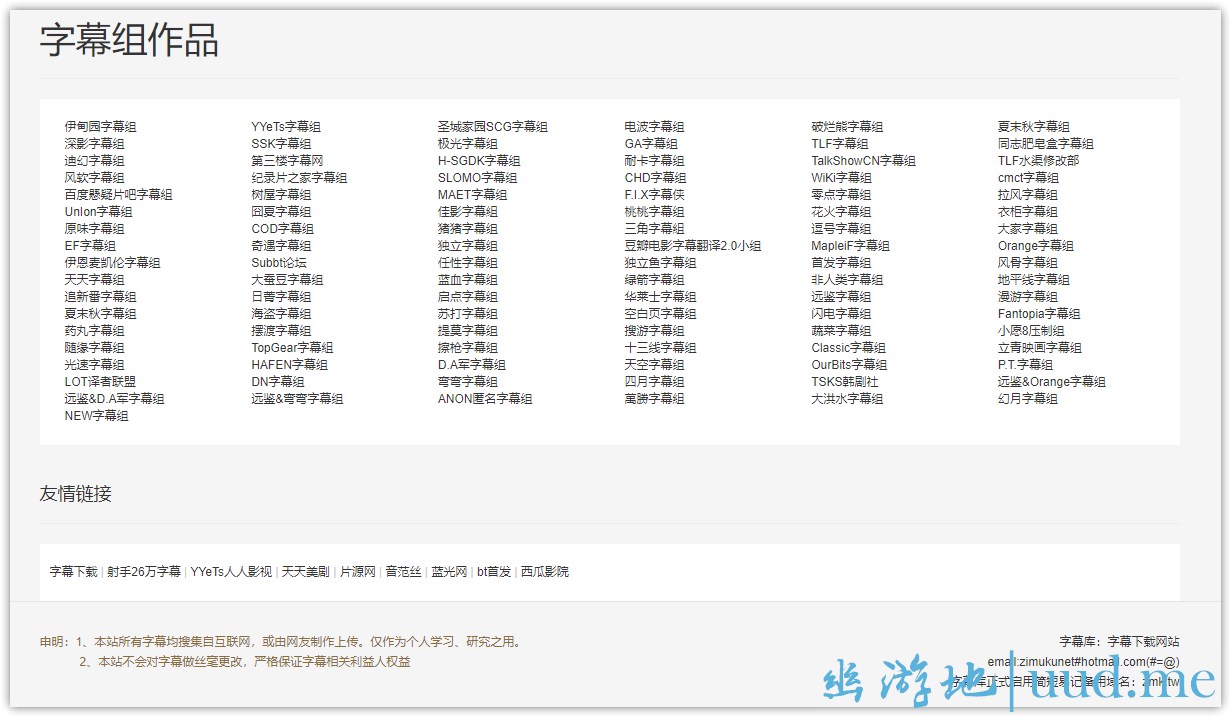
Task: Open the LOT译者联盟 link
Action: [100, 382]
